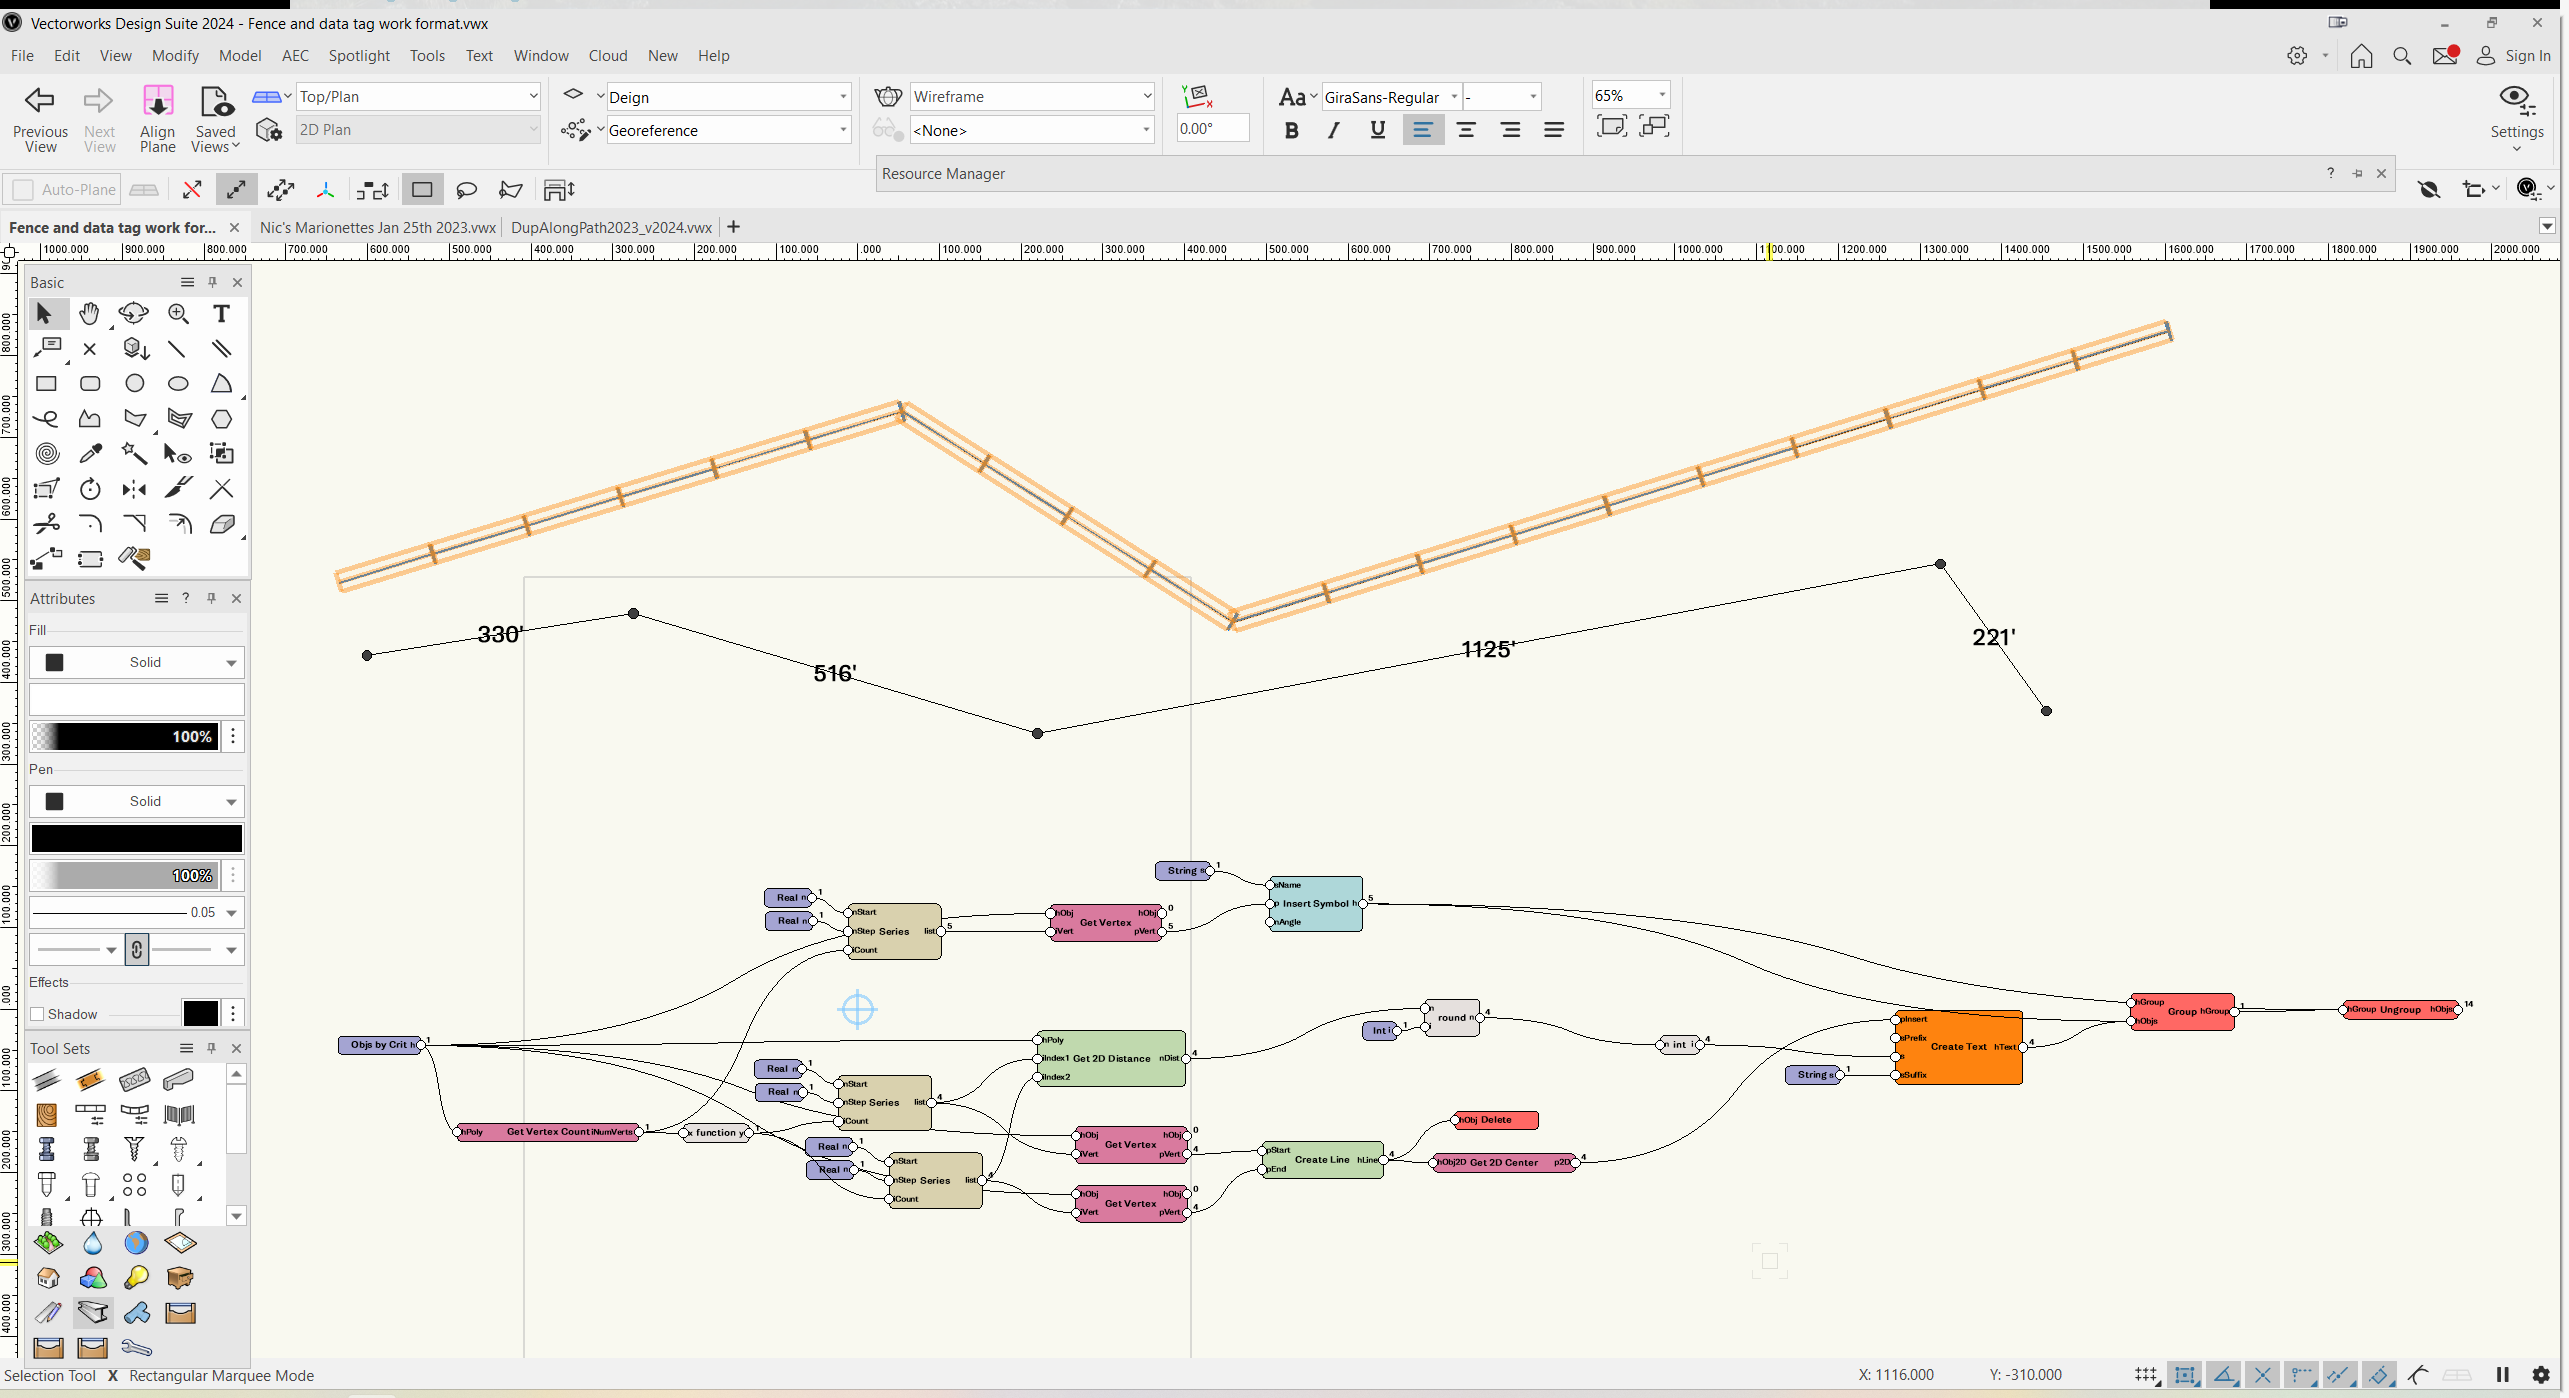Open the Wireframe render mode dropdown
This screenshot has width=2569, height=1398.
[x=1146, y=96]
